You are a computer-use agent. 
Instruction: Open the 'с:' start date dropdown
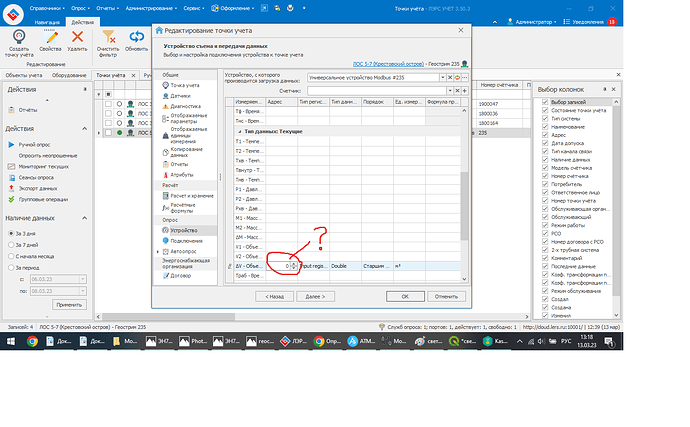[82, 279]
